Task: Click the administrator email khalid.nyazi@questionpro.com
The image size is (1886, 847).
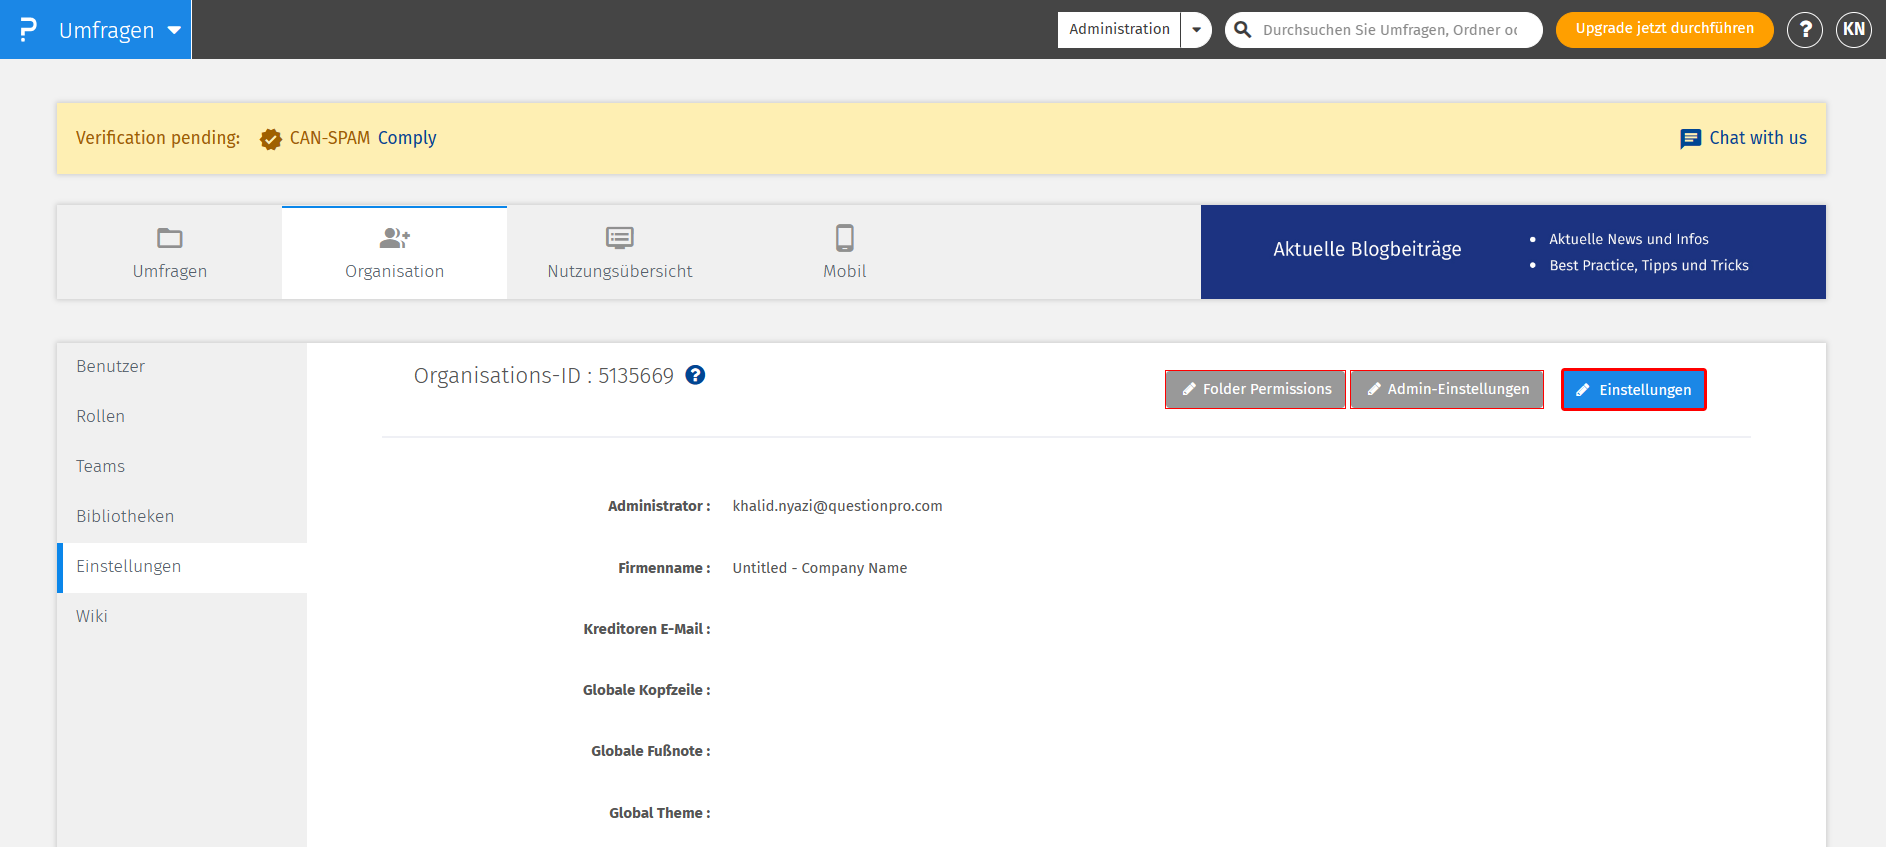Action: (837, 506)
